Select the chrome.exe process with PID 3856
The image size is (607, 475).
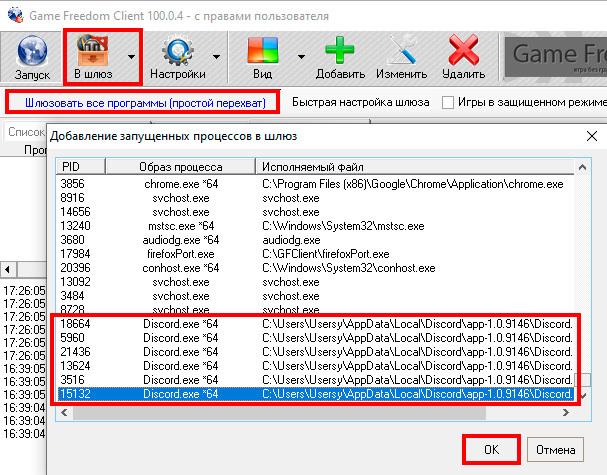pyautogui.click(x=316, y=184)
